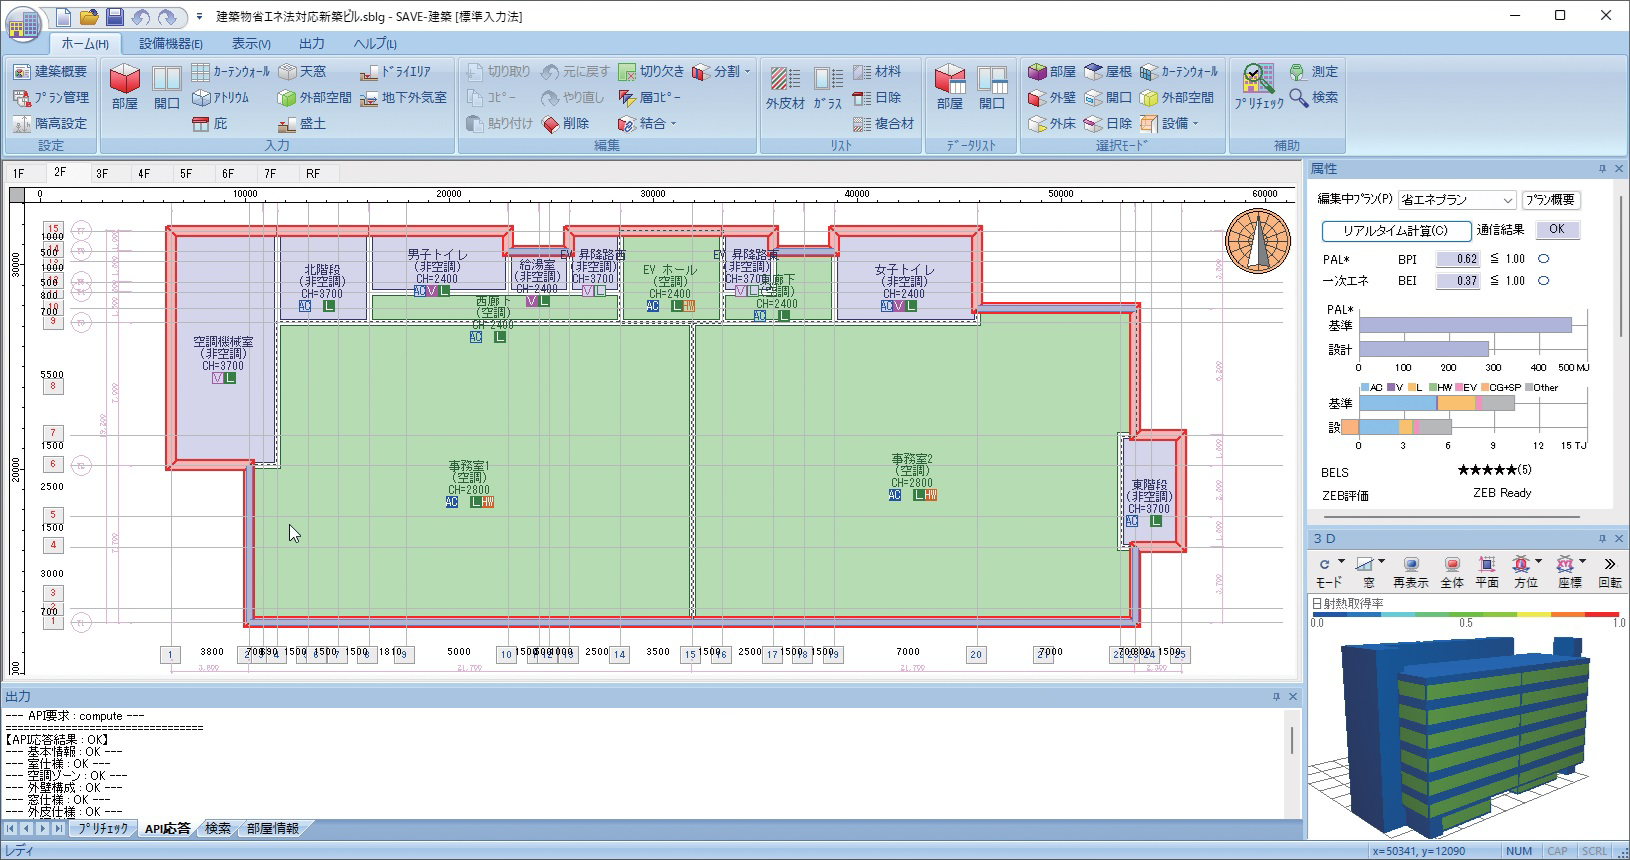The height and width of the screenshot is (860, 1630).
Task: Select the 測定 measurement tool
Action: (x=1313, y=72)
